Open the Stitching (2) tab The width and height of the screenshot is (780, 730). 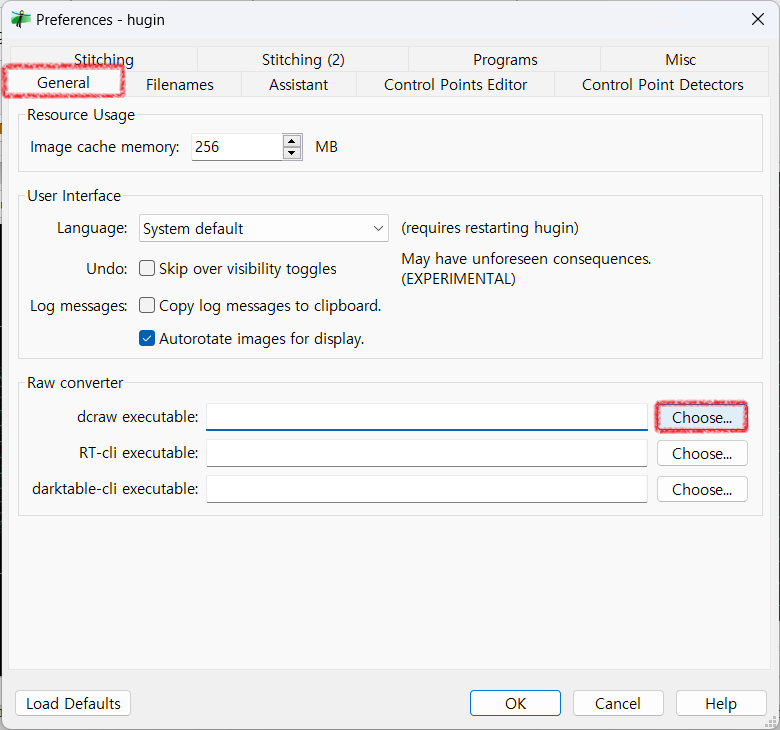(x=303, y=59)
